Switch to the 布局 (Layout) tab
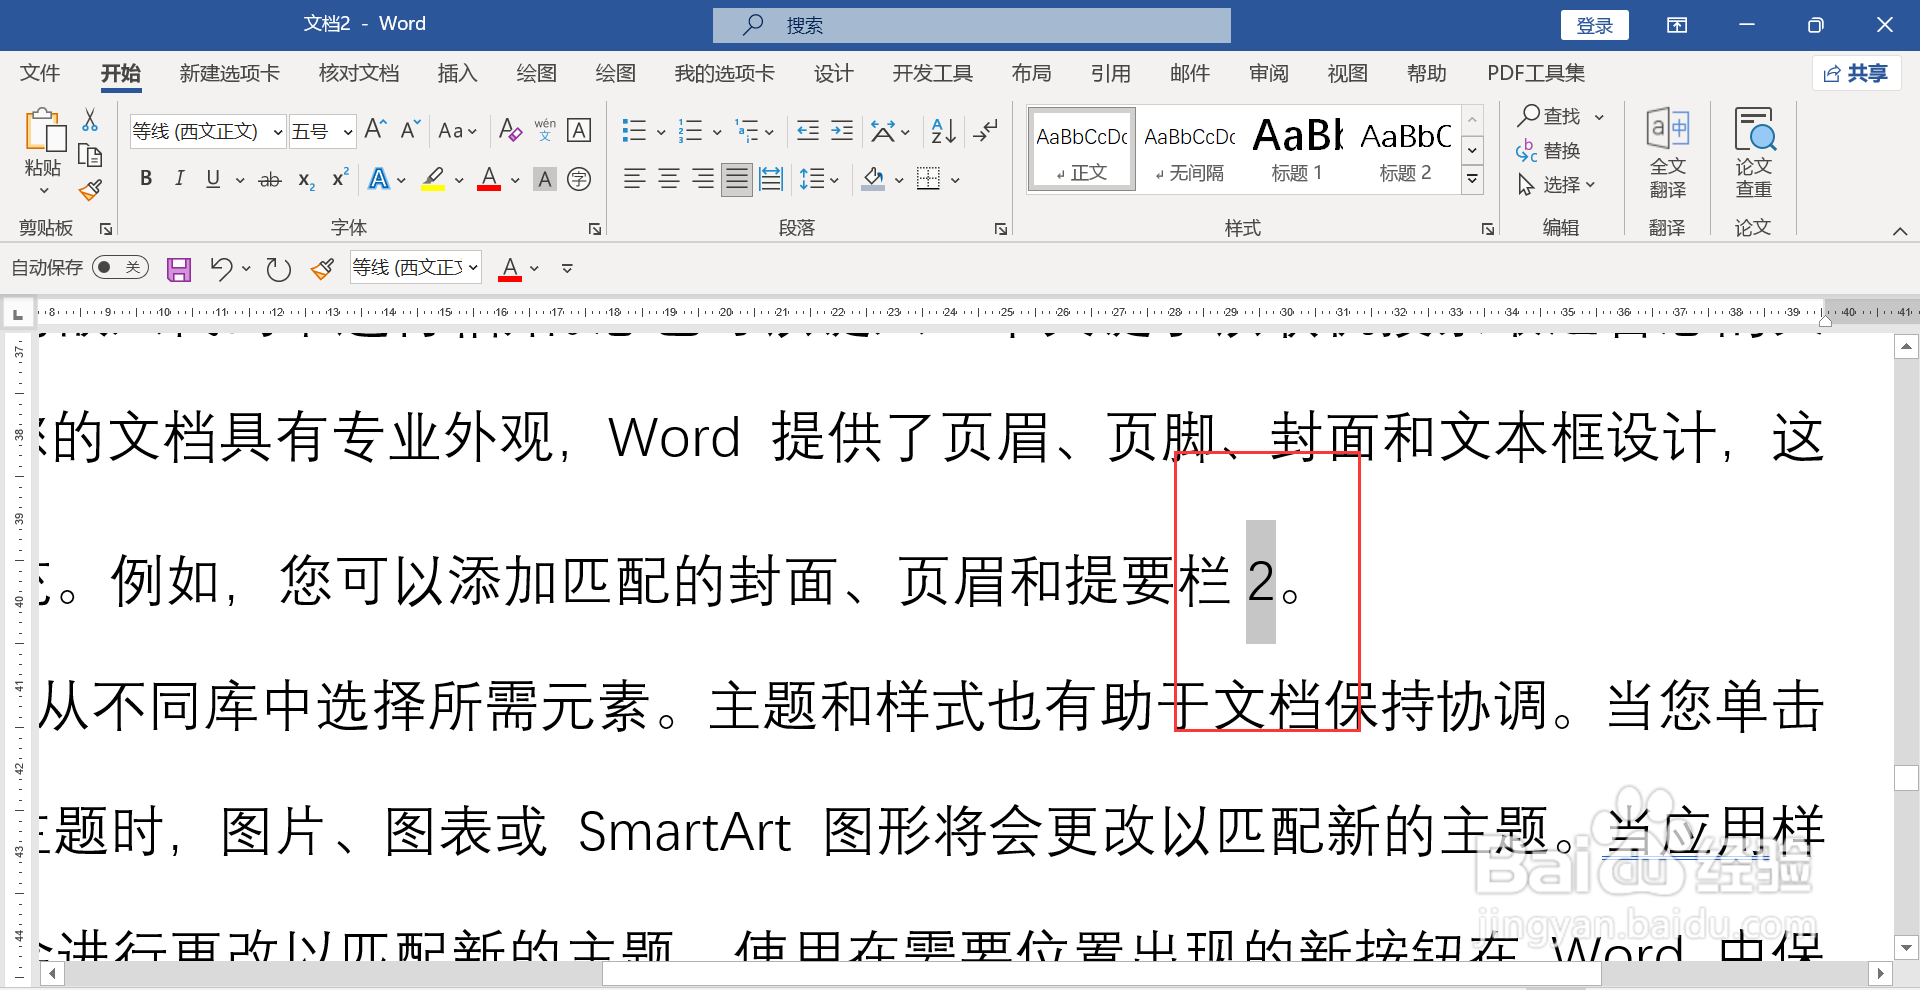The width and height of the screenshot is (1920, 990). (1031, 73)
